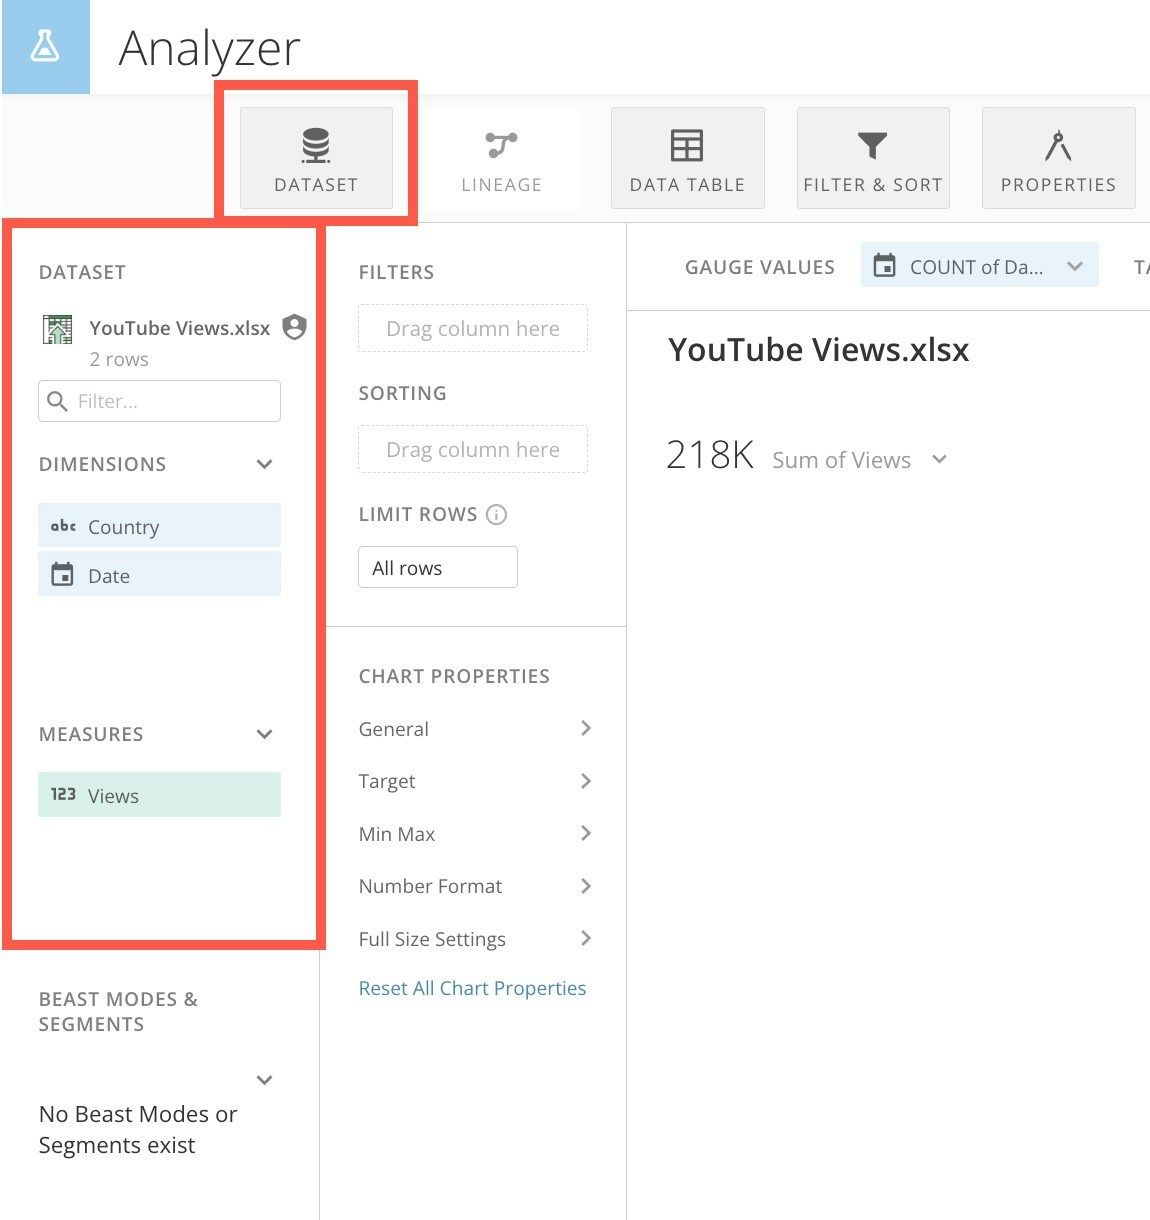Open the Properties panel
This screenshot has height=1220, width=1150.
tap(1058, 158)
